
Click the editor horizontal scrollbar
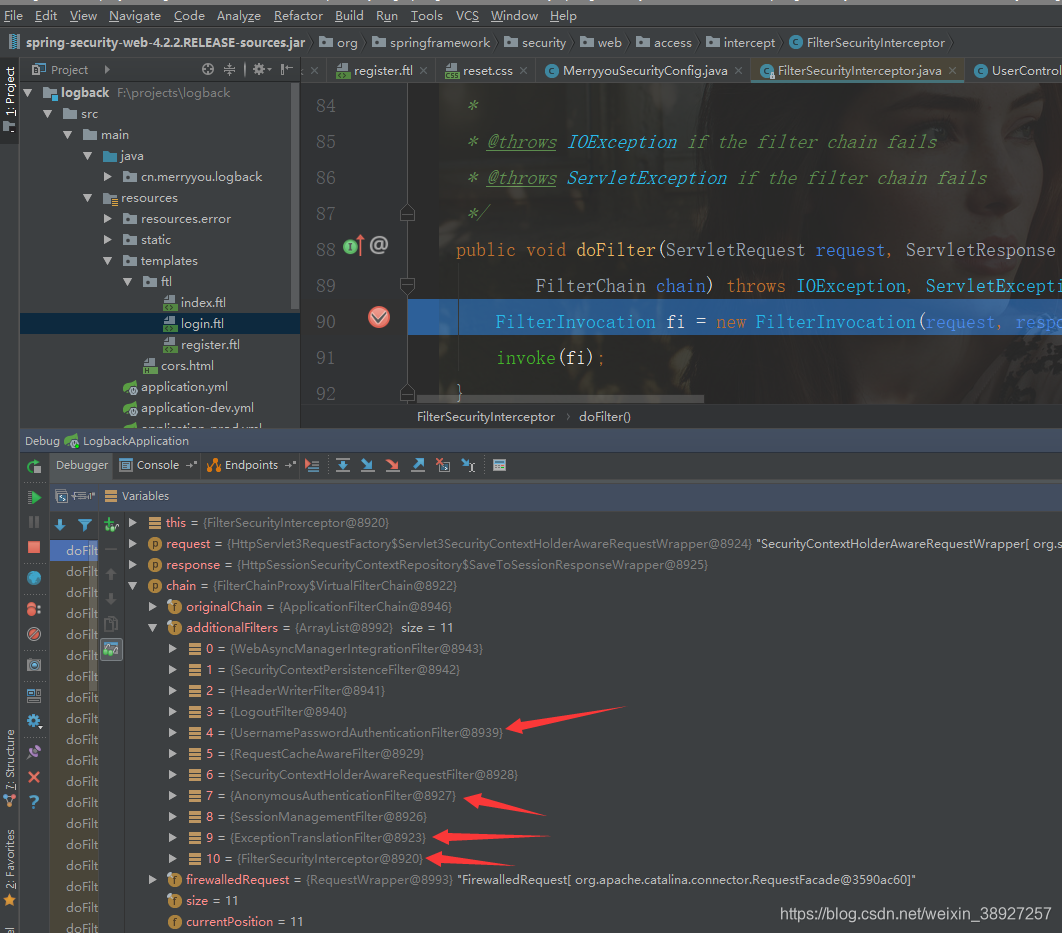[x=560, y=399]
